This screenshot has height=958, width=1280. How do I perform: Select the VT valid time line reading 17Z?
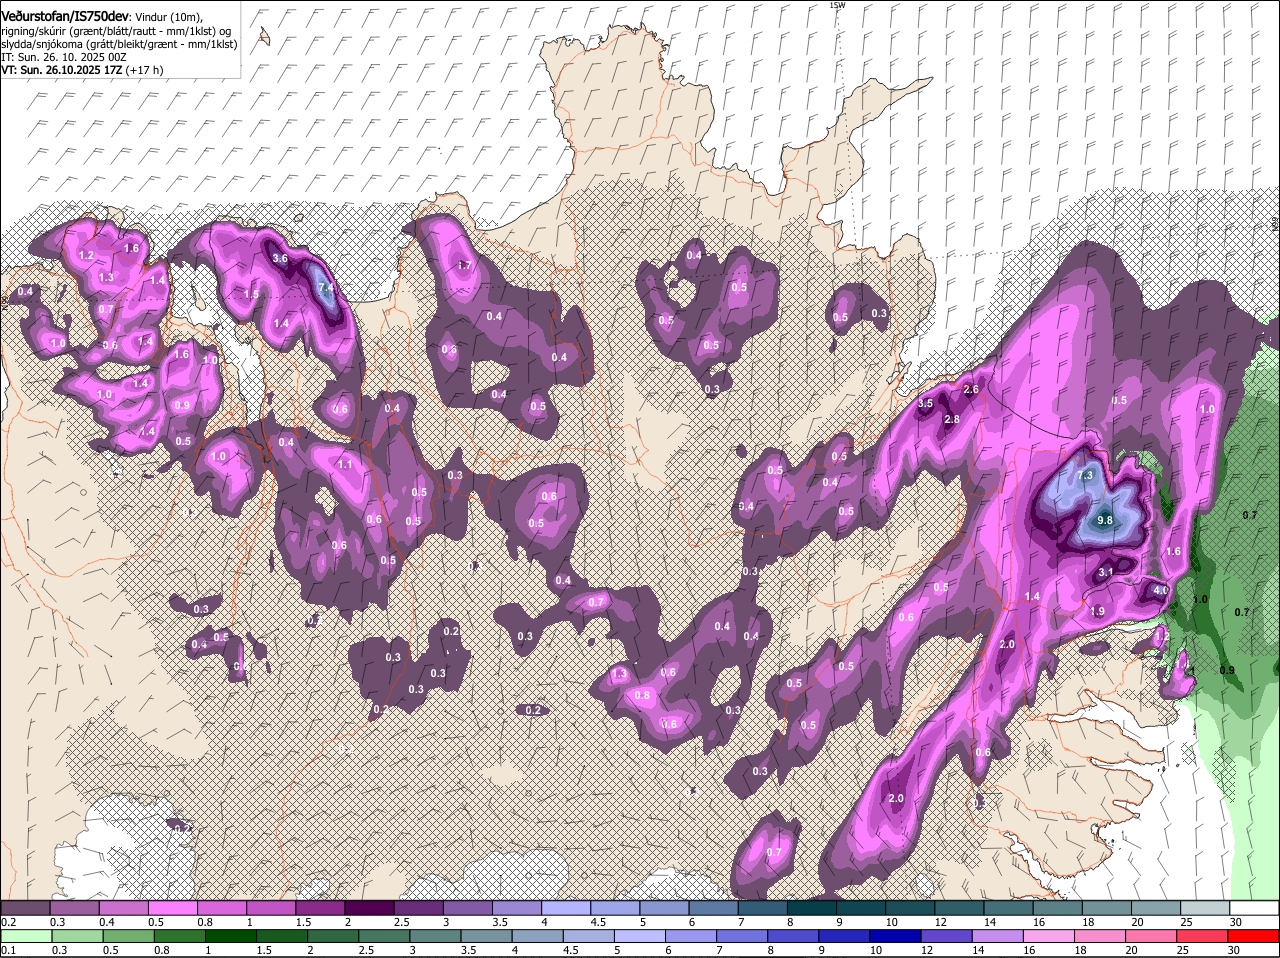pos(82,71)
